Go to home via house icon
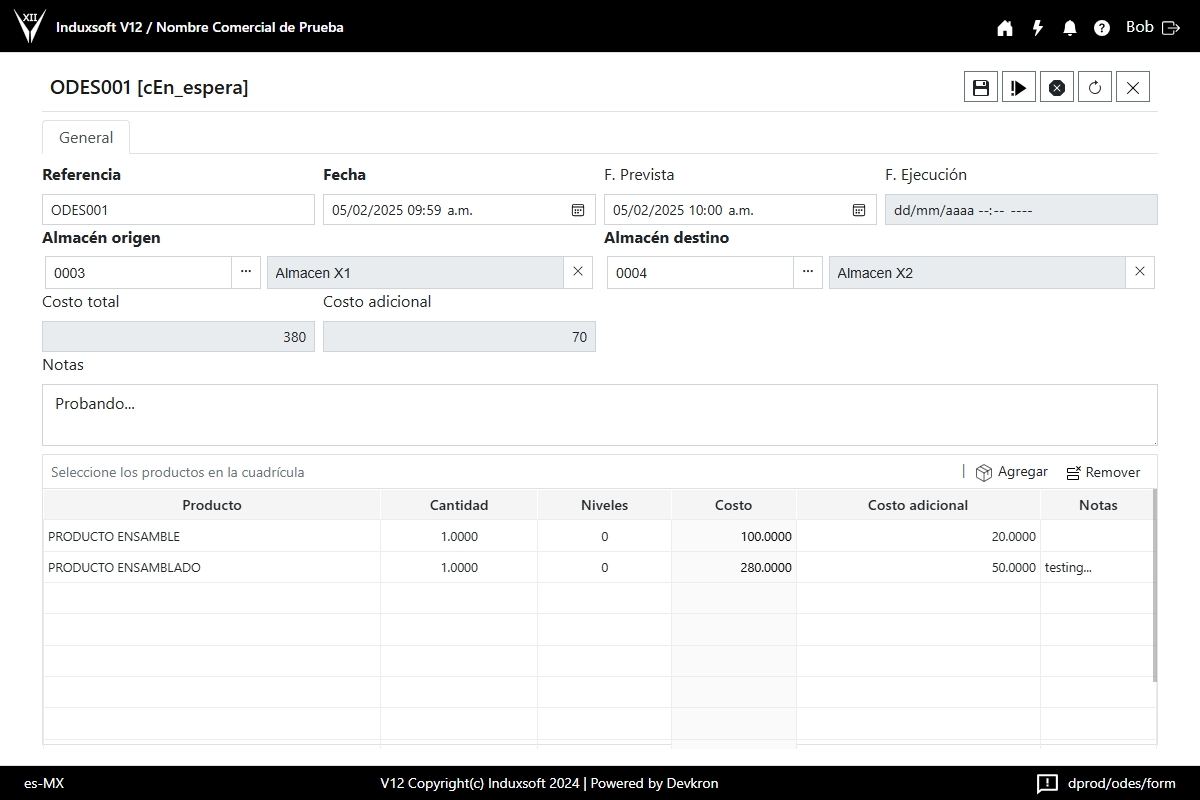Image resolution: width=1200 pixels, height=800 pixels. (x=1005, y=28)
